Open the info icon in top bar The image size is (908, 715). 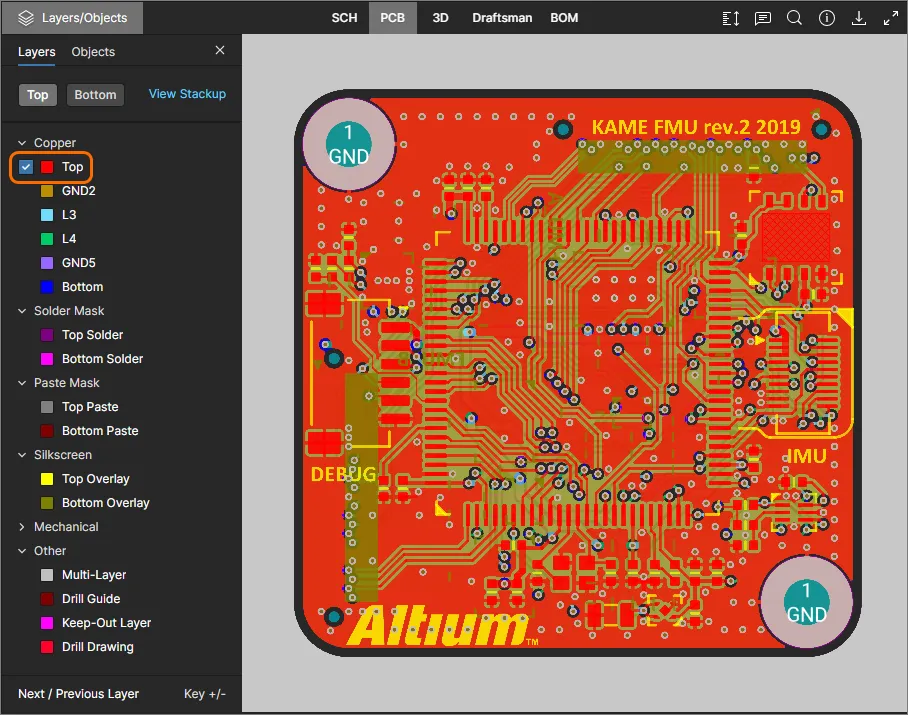(826, 18)
